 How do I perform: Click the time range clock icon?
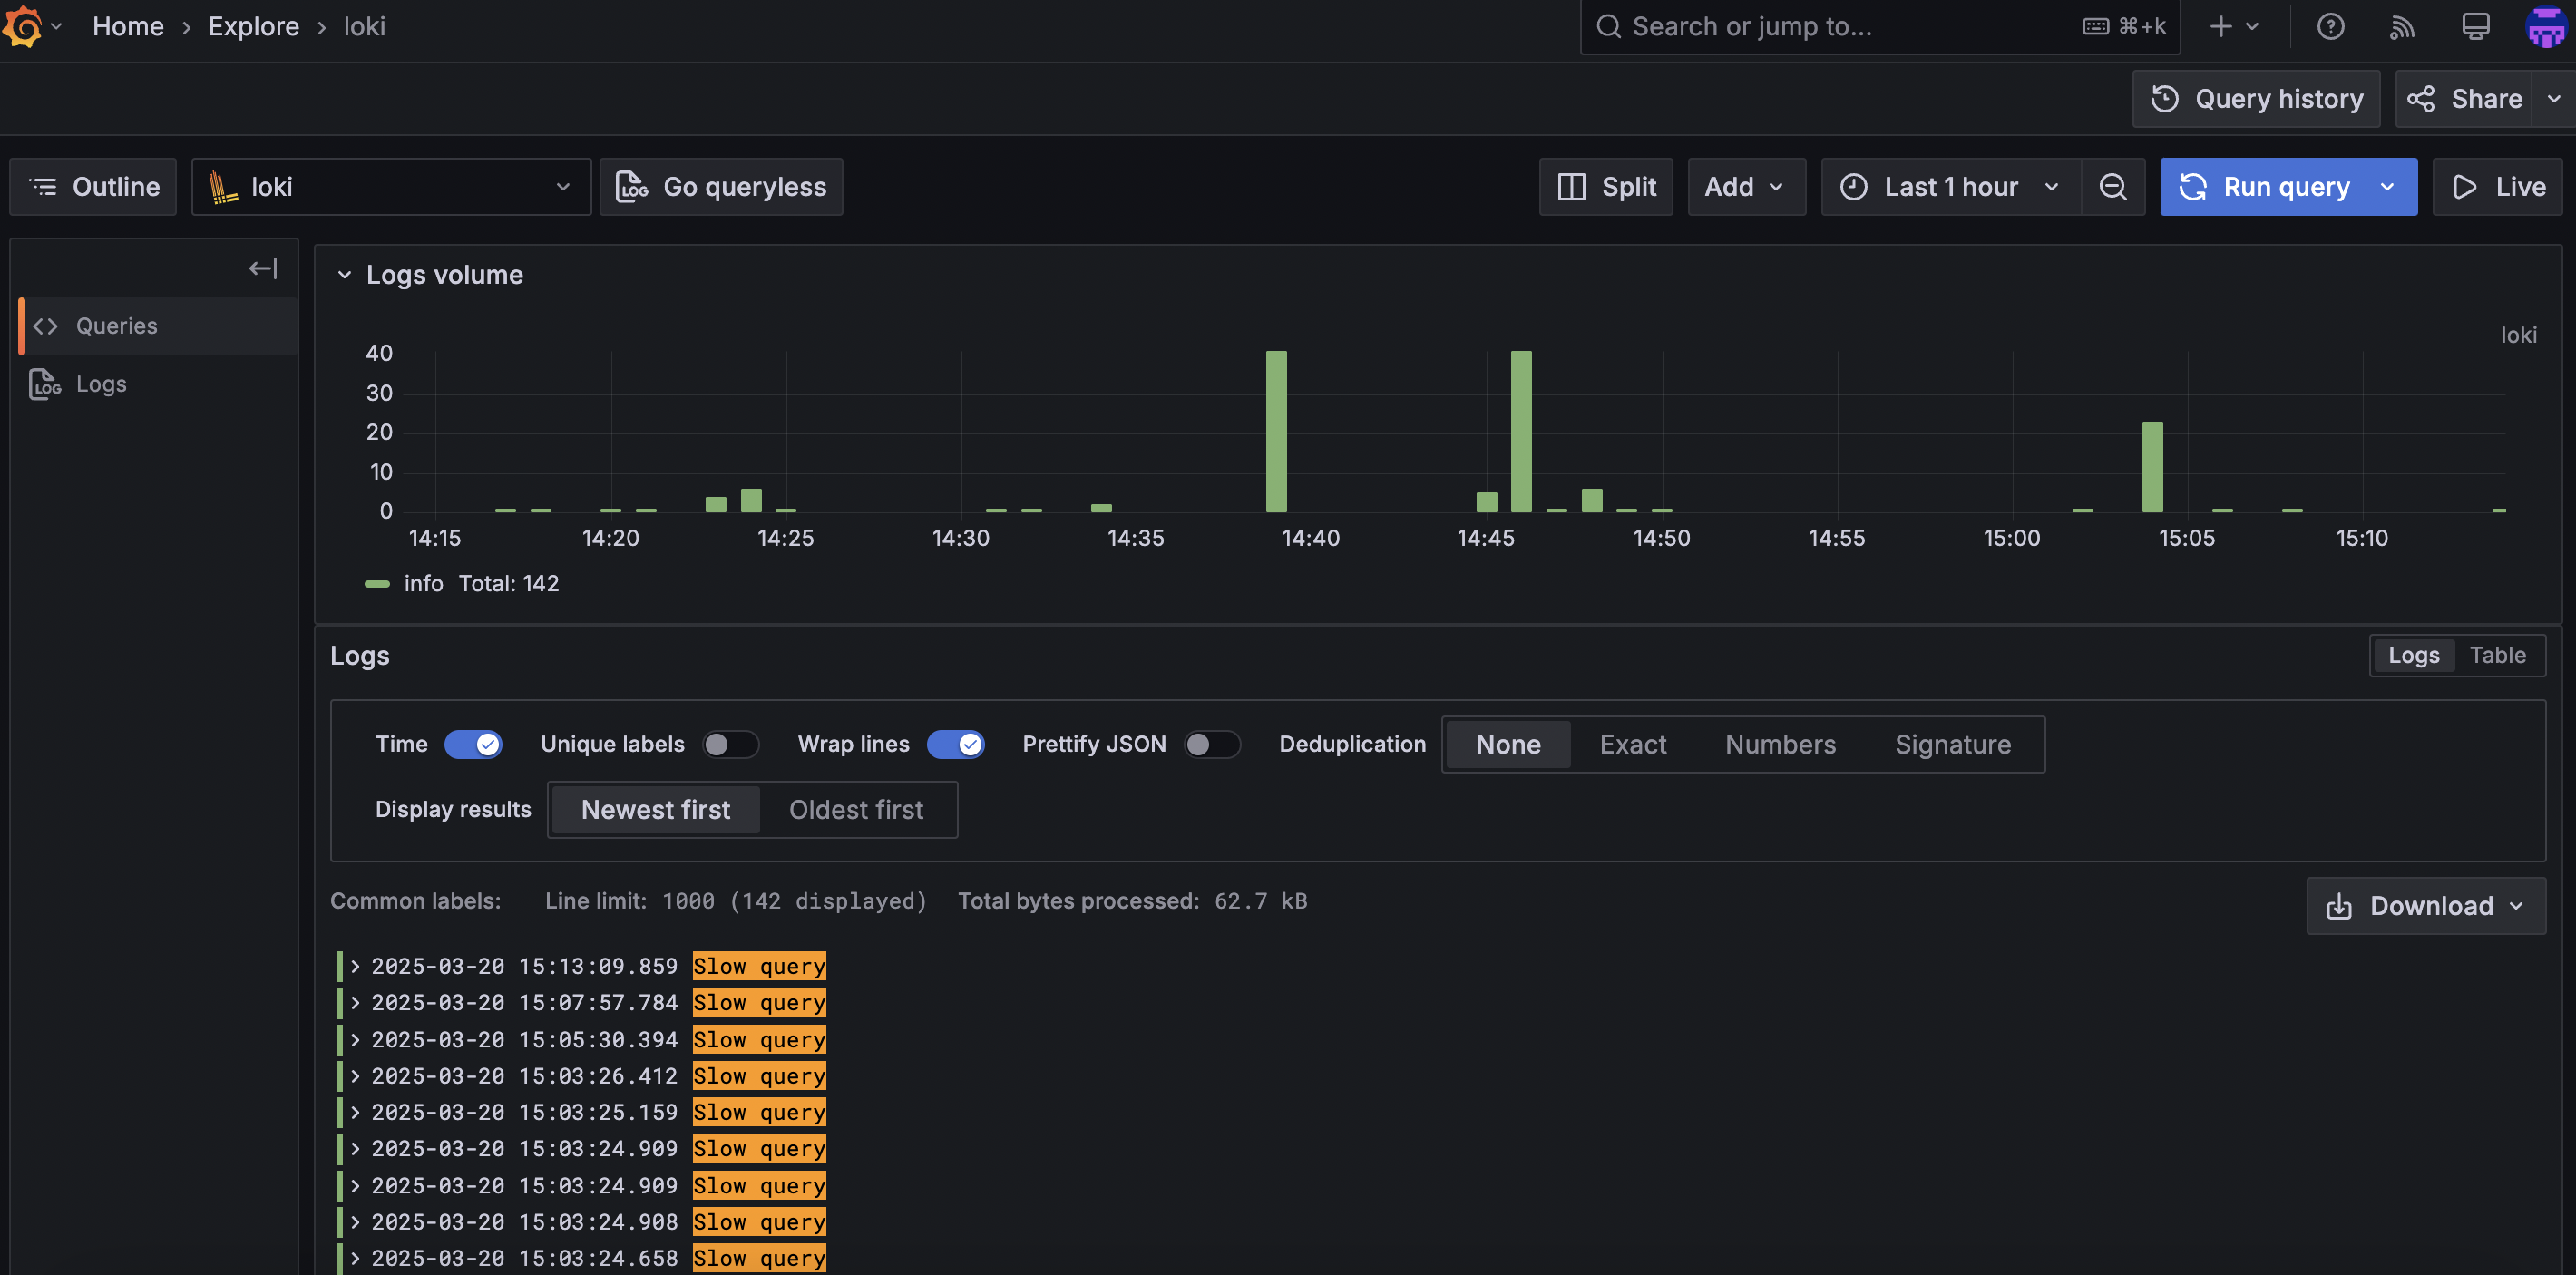click(1853, 187)
